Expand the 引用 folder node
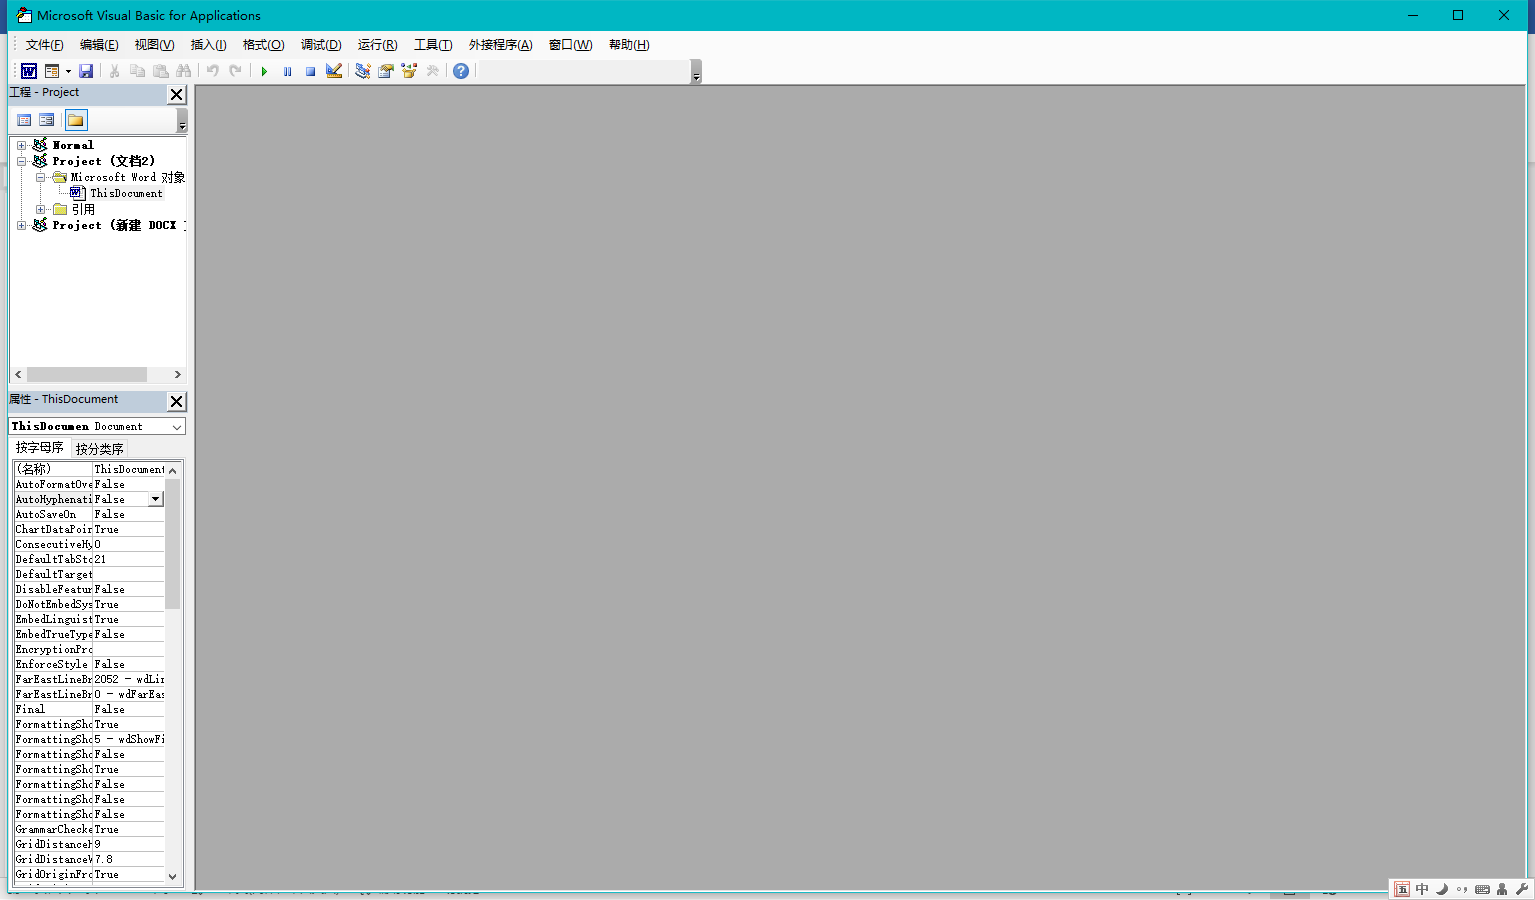The image size is (1535, 900). click(41, 209)
